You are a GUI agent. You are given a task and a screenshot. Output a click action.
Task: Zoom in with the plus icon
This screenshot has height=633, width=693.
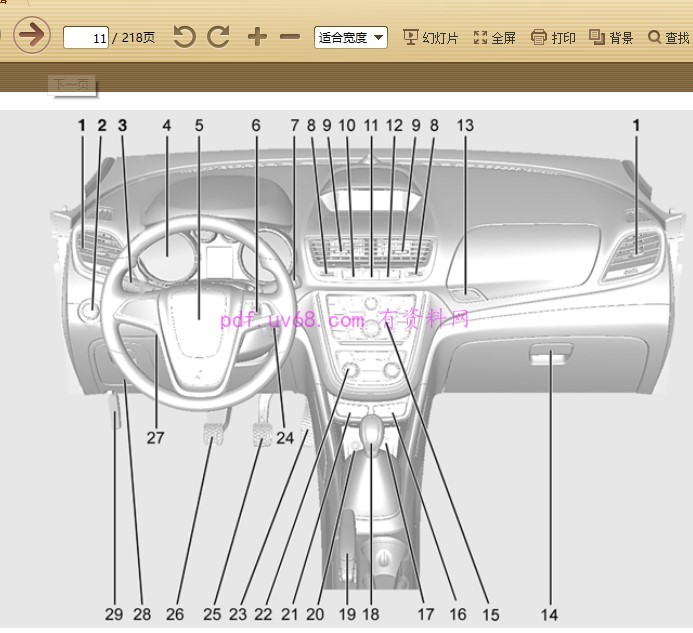(257, 37)
